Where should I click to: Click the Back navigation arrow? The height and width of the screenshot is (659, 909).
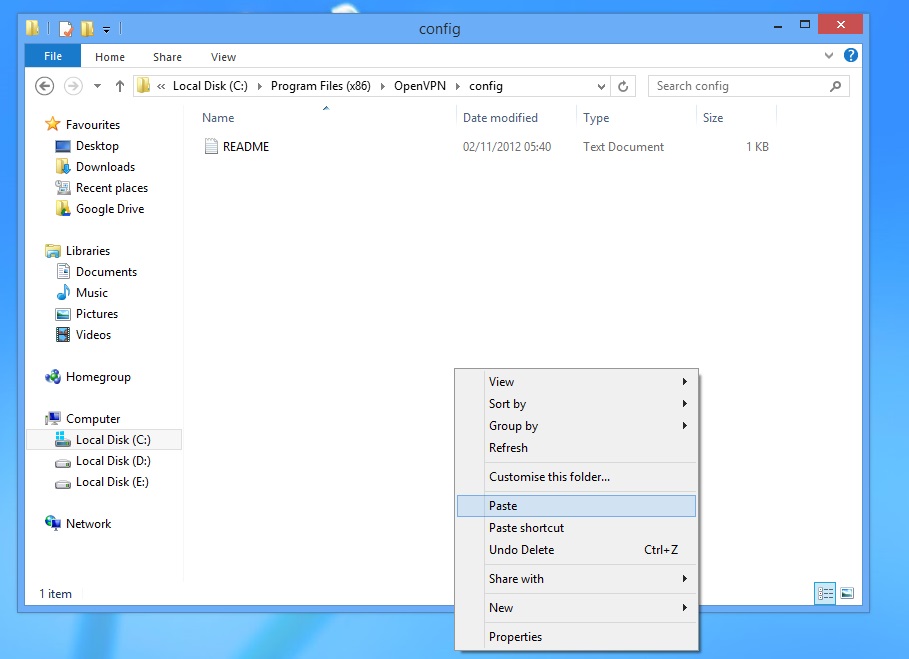45,86
